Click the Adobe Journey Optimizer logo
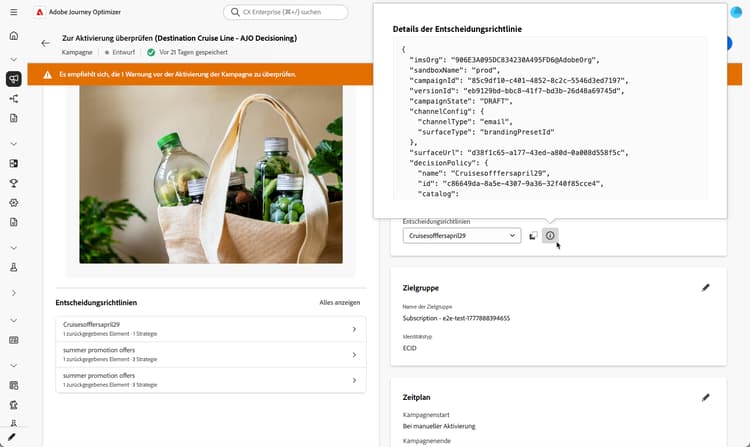This screenshot has height=447, width=750. (x=40, y=12)
